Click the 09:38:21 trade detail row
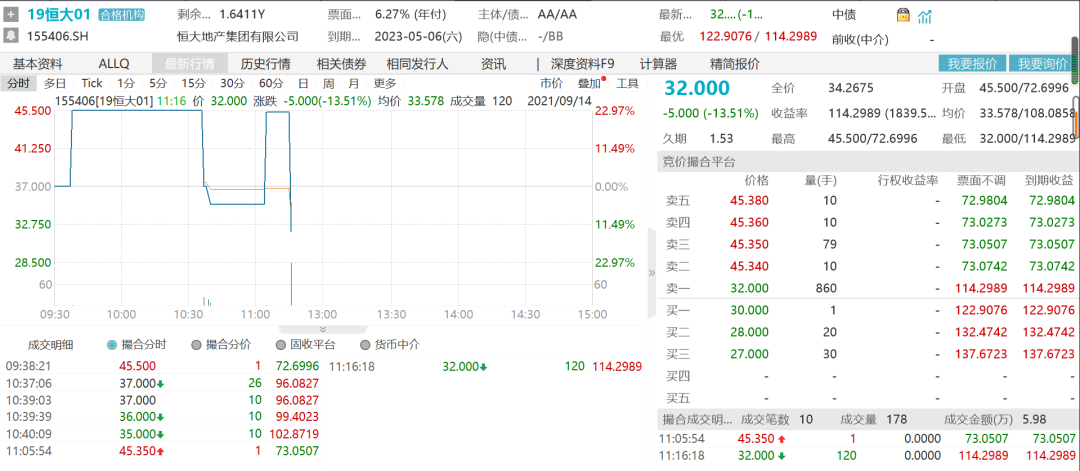 click(x=163, y=366)
